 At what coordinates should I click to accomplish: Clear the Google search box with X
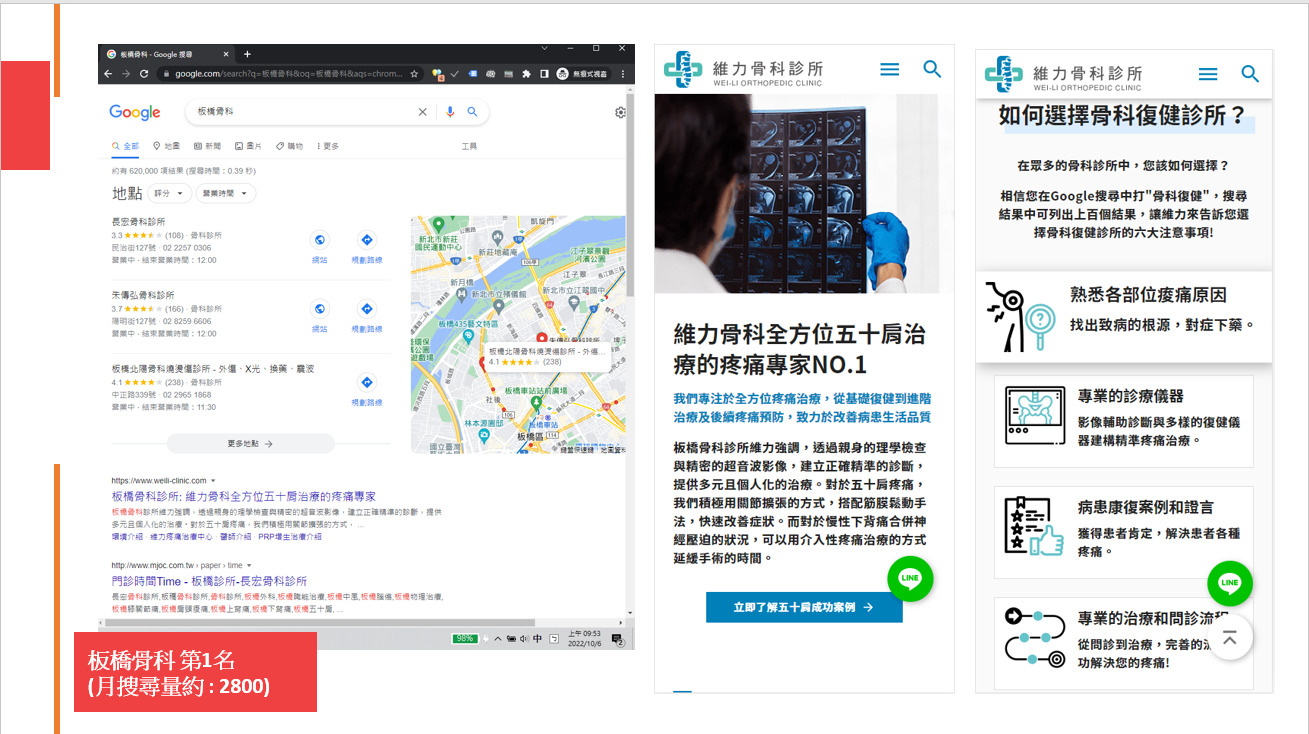[422, 112]
